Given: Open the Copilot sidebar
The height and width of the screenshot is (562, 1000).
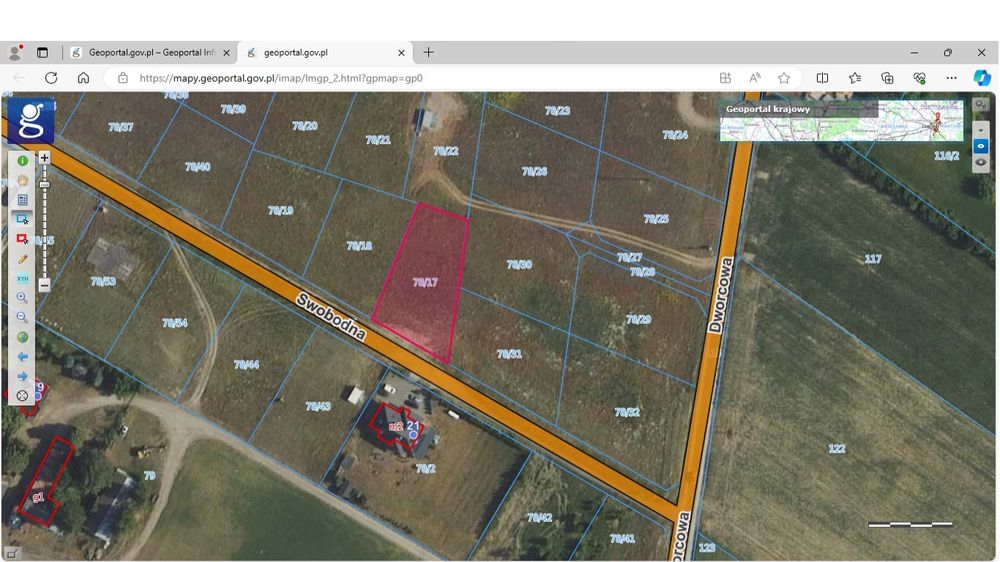Looking at the screenshot, I should point(982,78).
